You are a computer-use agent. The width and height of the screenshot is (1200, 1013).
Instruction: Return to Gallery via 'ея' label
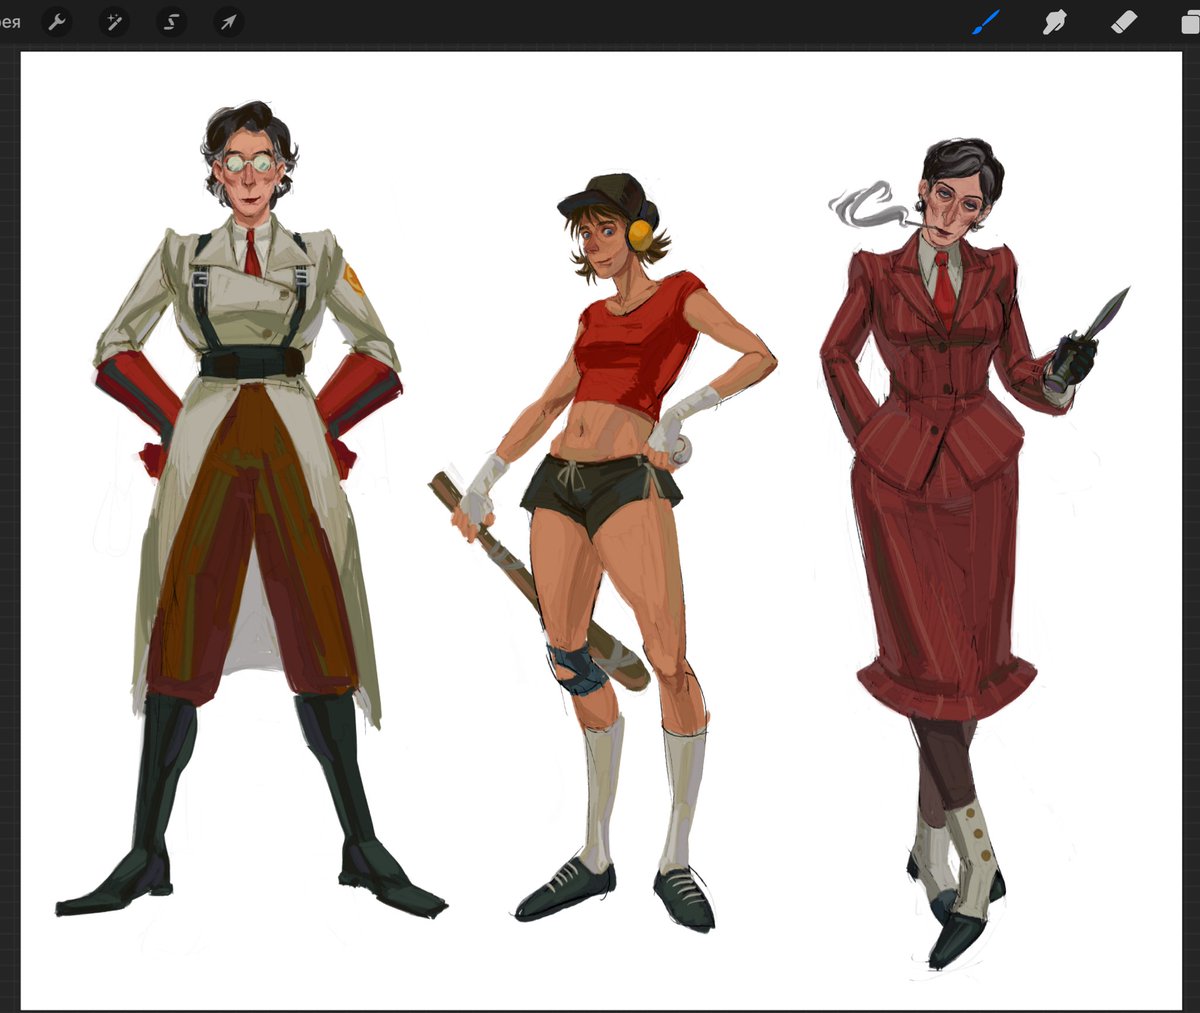(10, 22)
